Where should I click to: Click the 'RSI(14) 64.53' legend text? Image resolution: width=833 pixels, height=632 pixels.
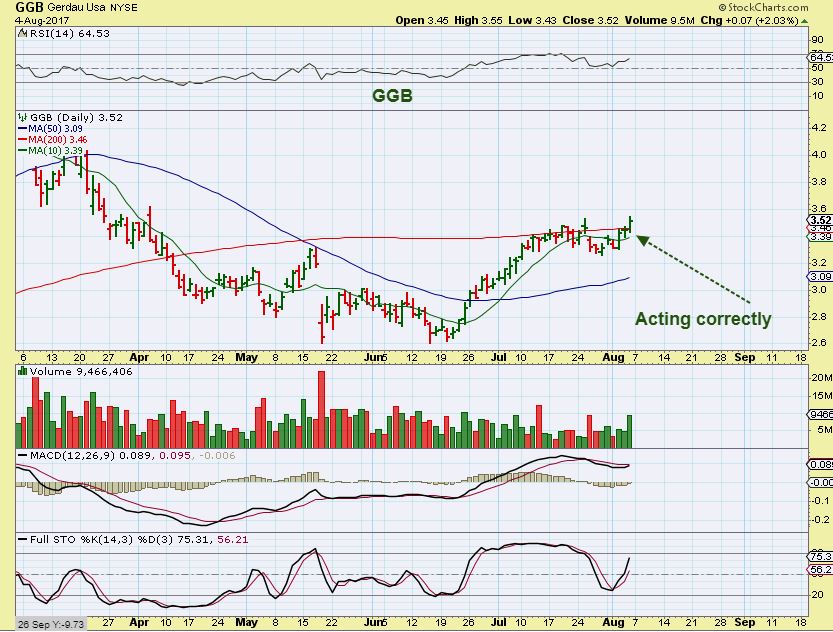click(70, 33)
